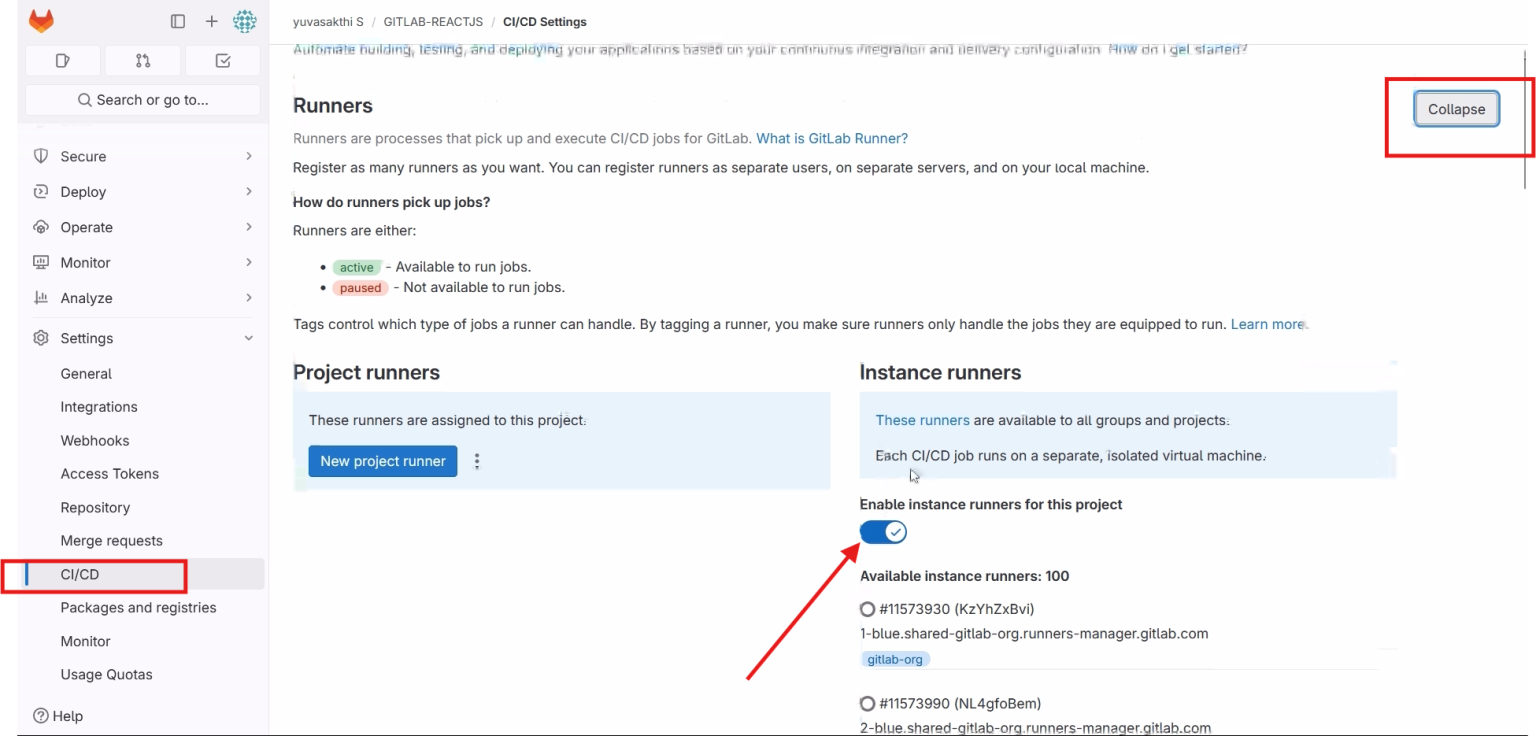1536x736 pixels.
Task: Toggle the sidebar collapse icon
Action: click(x=178, y=19)
